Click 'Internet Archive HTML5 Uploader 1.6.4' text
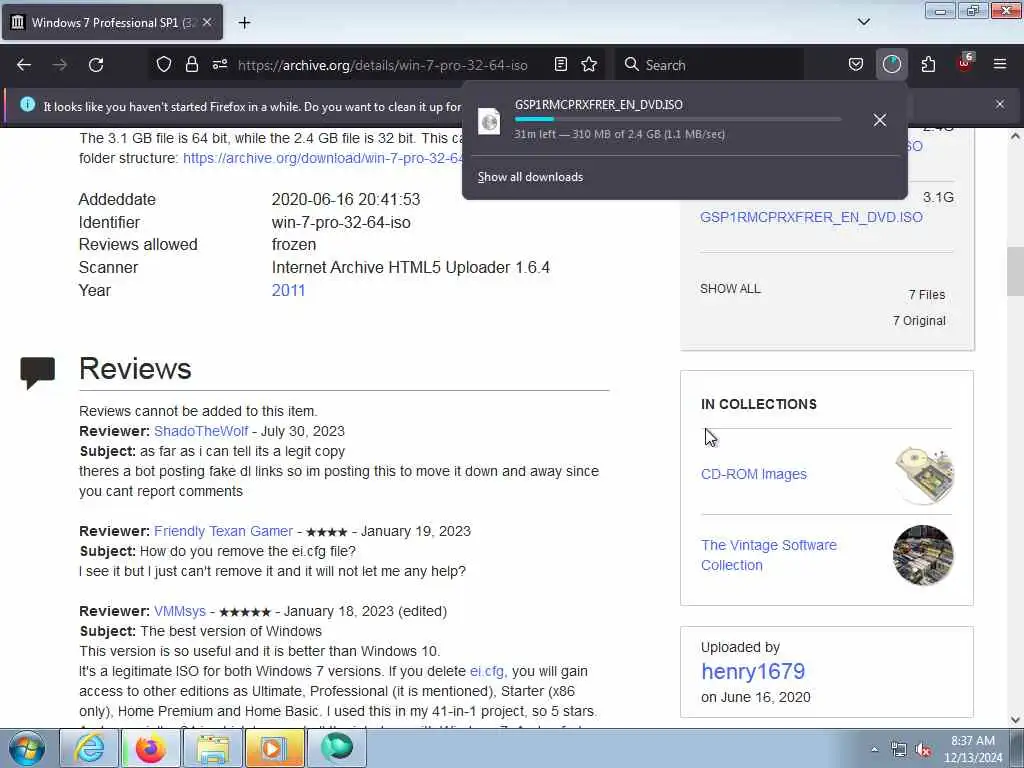 click(411, 268)
